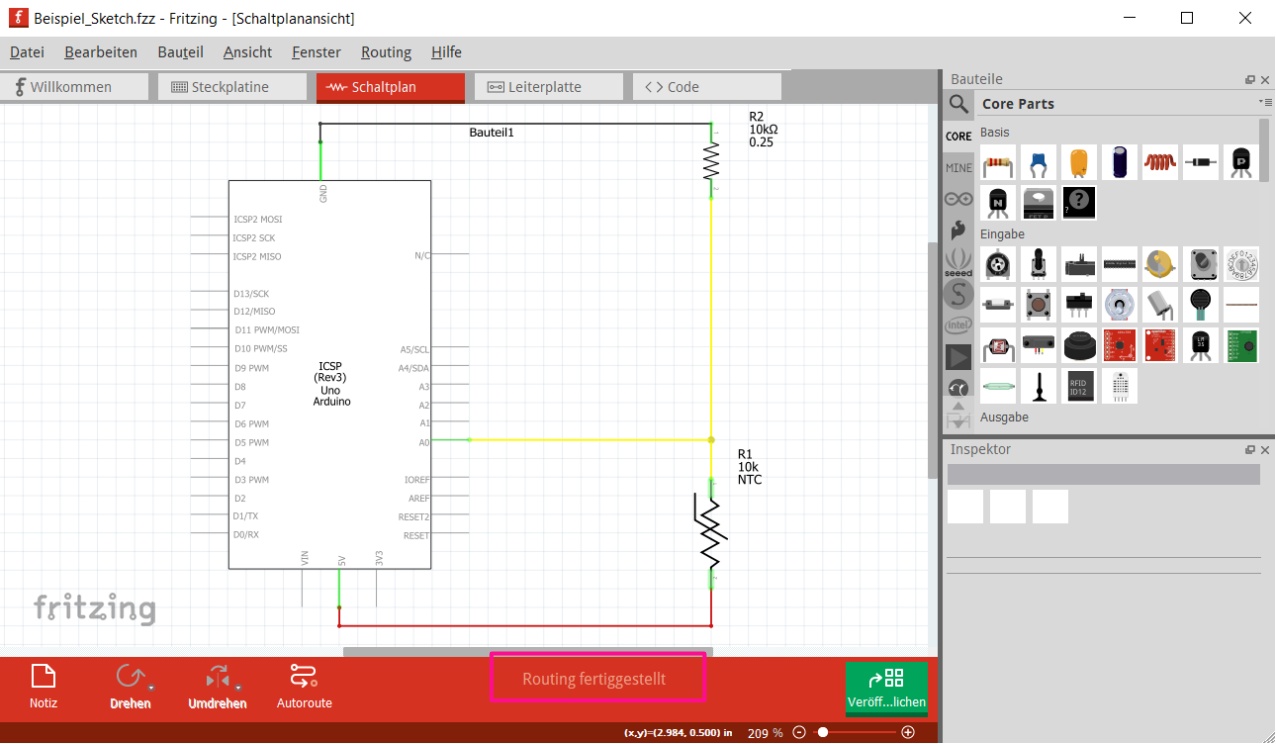Image resolution: width=1276 pixels, height=744 pixels.
Task: Zoom in with plus button
Action: point(908,732)
